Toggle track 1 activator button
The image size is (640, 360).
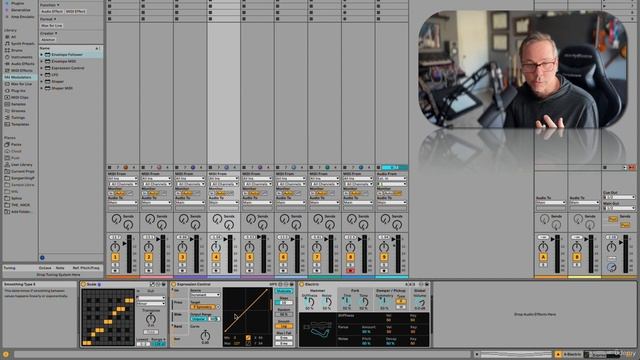[x=115, y=257]
